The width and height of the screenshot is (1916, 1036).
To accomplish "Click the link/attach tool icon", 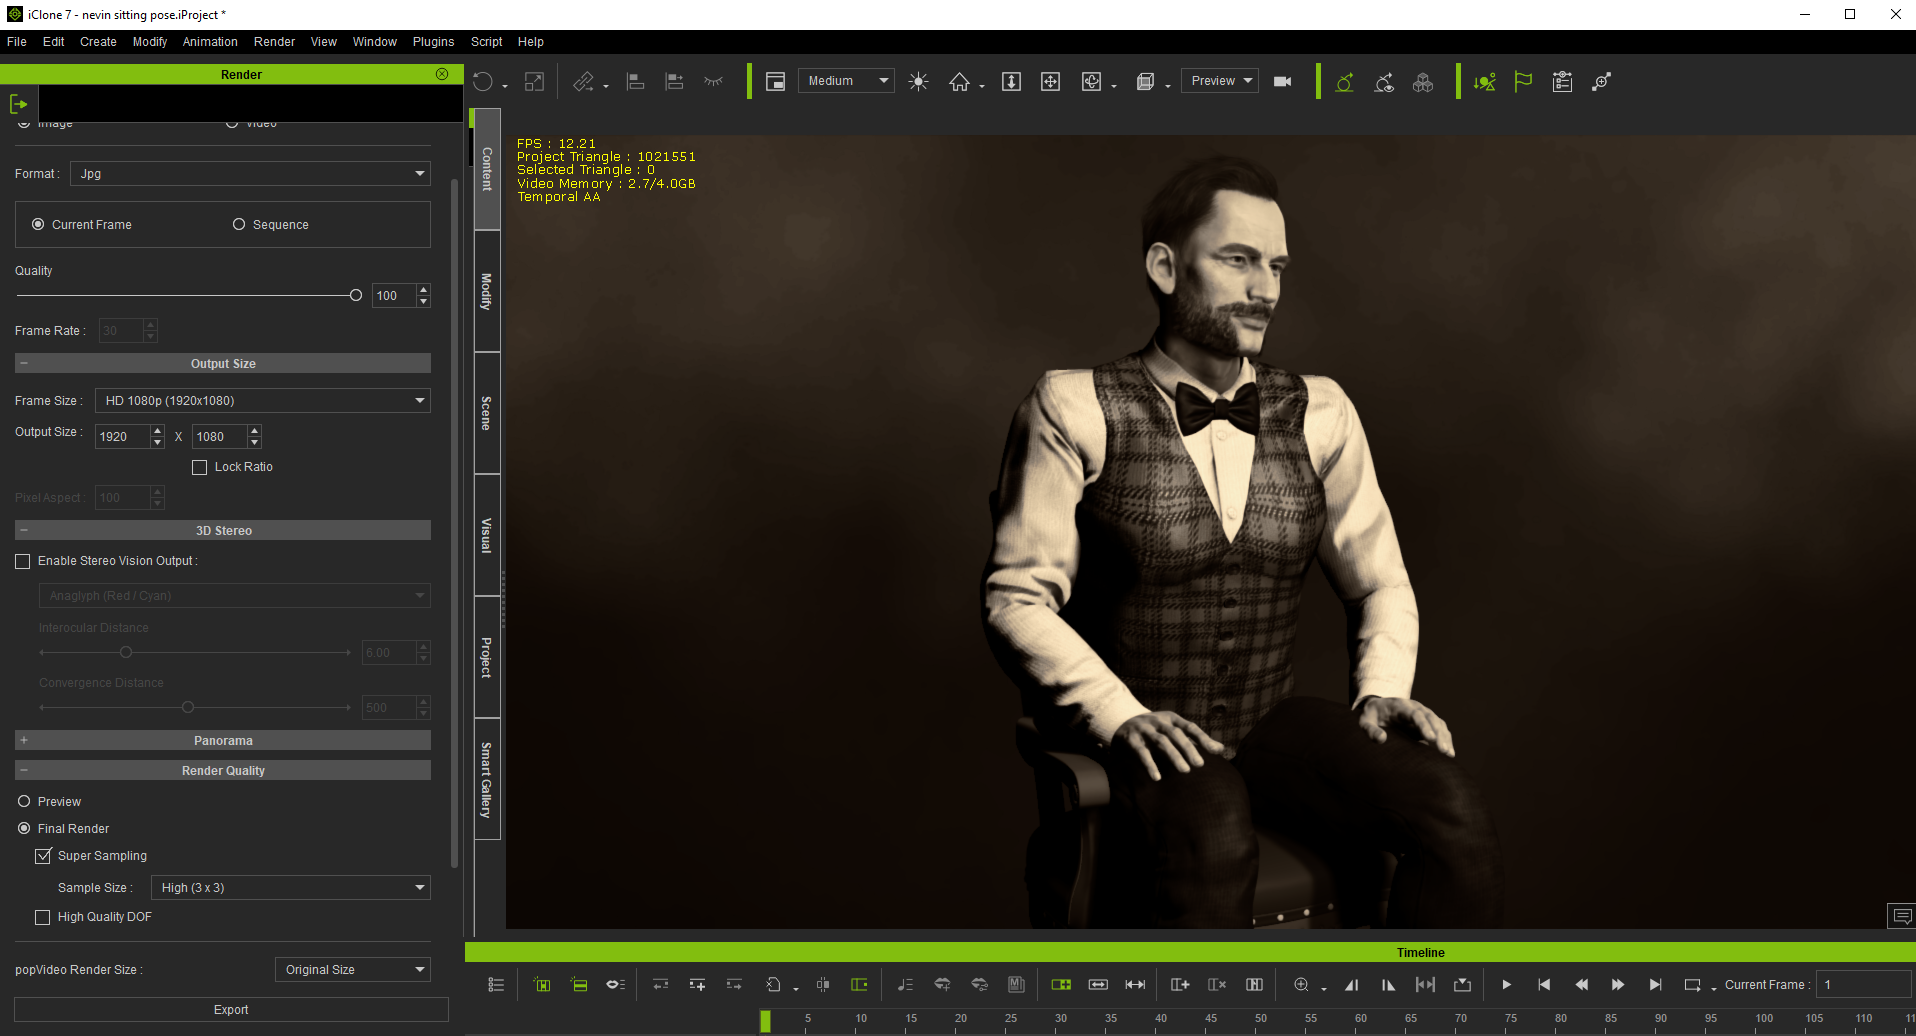I will (584, 82).
